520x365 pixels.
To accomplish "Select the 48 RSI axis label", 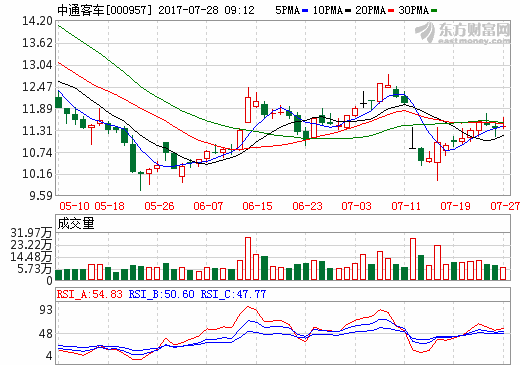I will pos(46,334).
